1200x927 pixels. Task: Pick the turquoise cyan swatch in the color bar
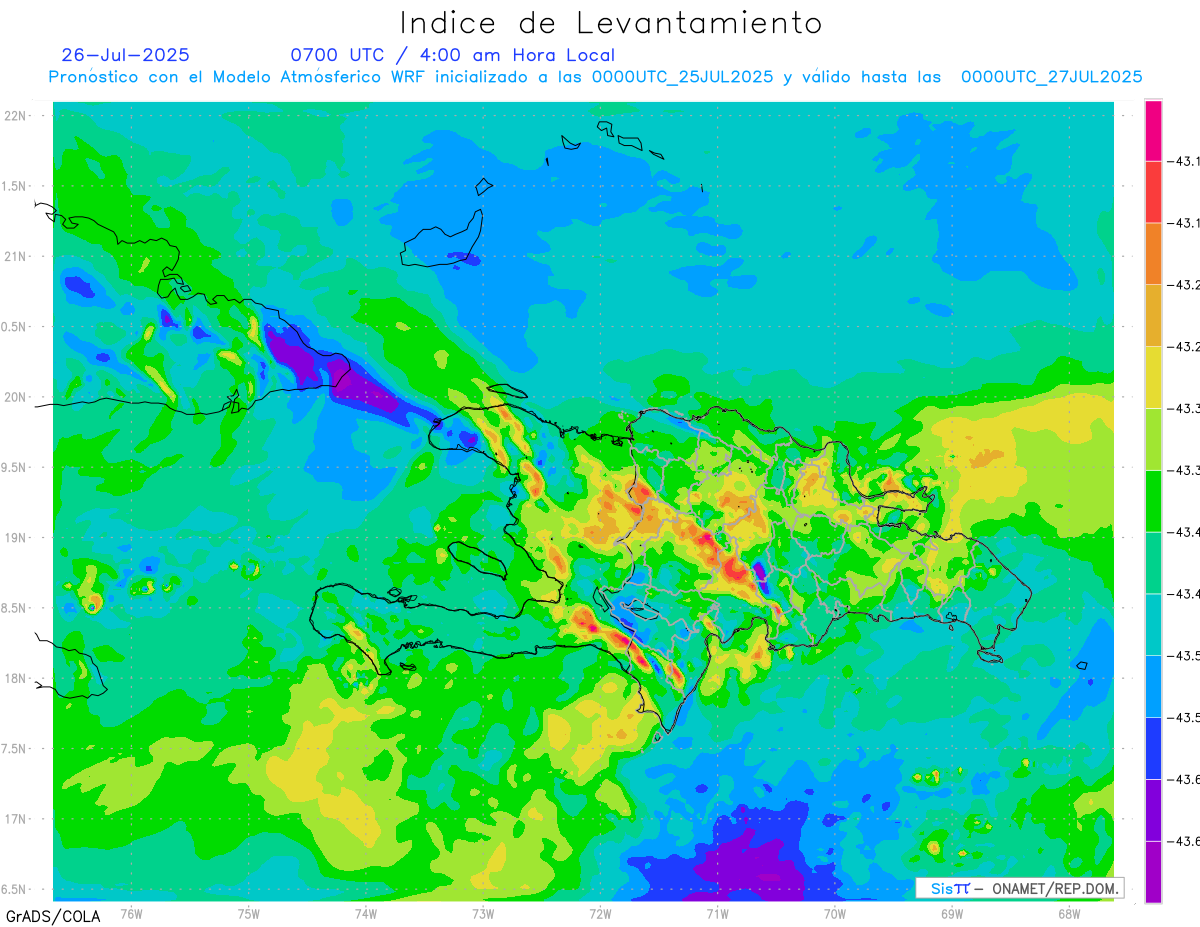[1153, 624]
